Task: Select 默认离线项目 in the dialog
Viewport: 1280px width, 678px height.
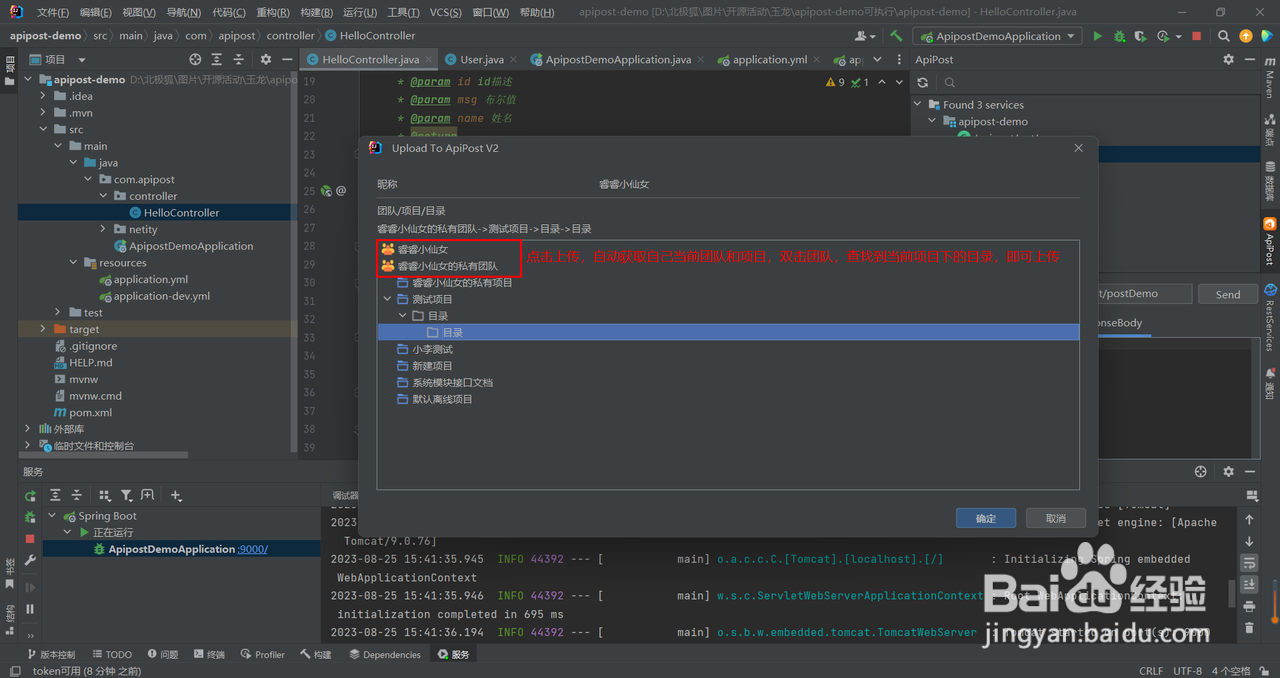Action: [x=442, y=399]
